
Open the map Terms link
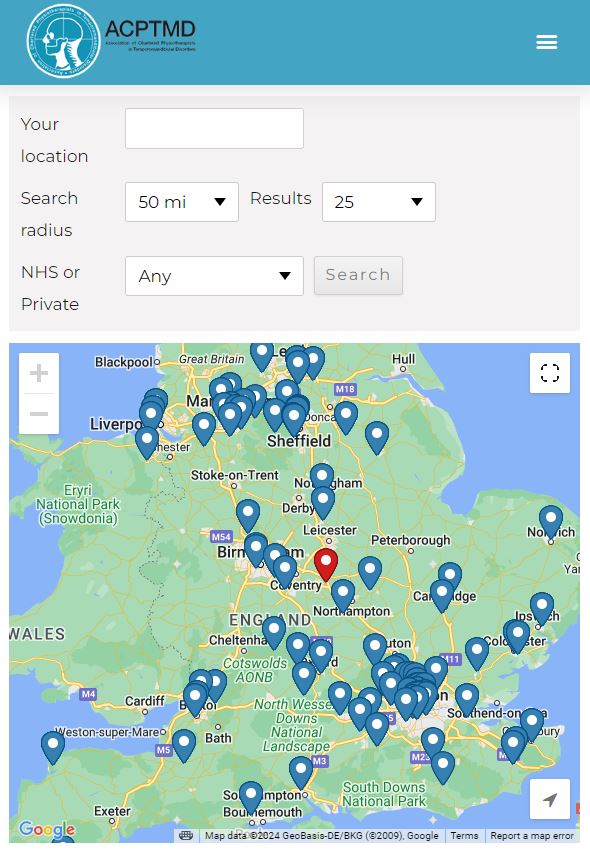pos(464,835)
